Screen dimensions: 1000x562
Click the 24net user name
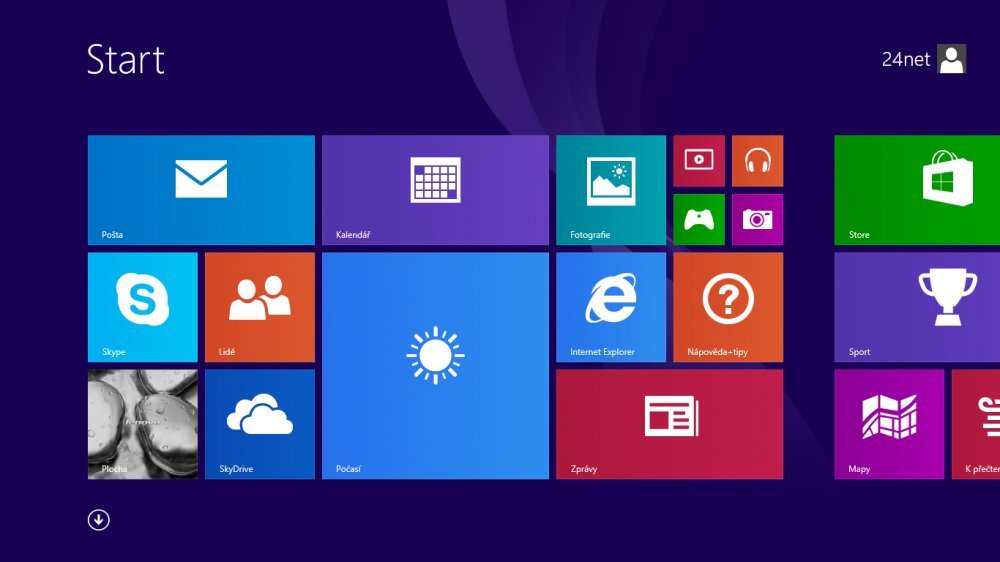click(906, 59)
